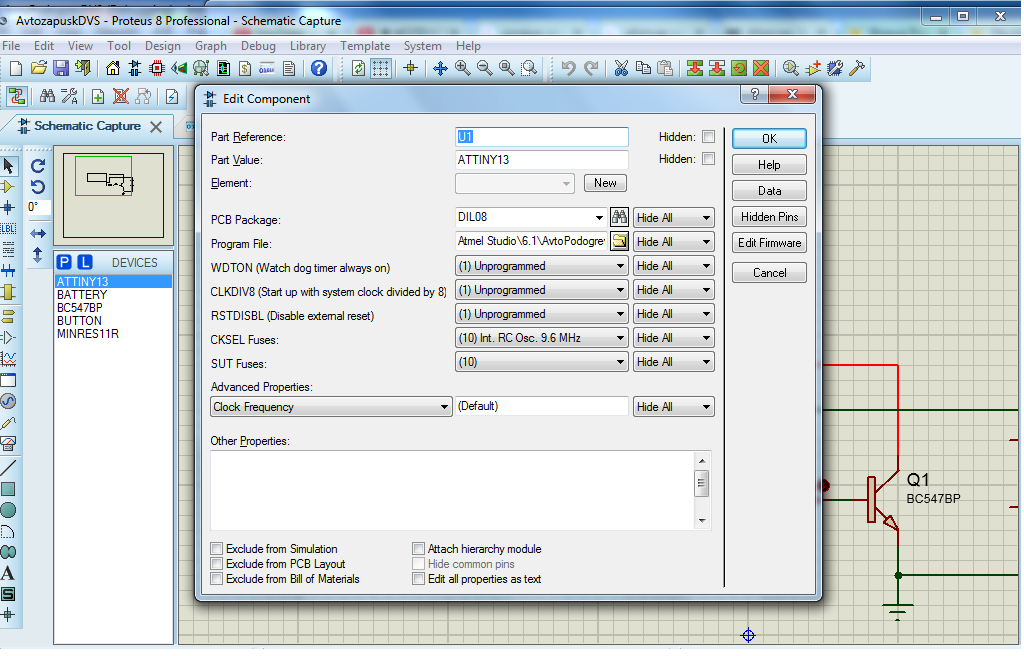Check Attach hierarchy module box
Image resolution: width=1024 pixels, height=656 pixels.
point(419,548)
